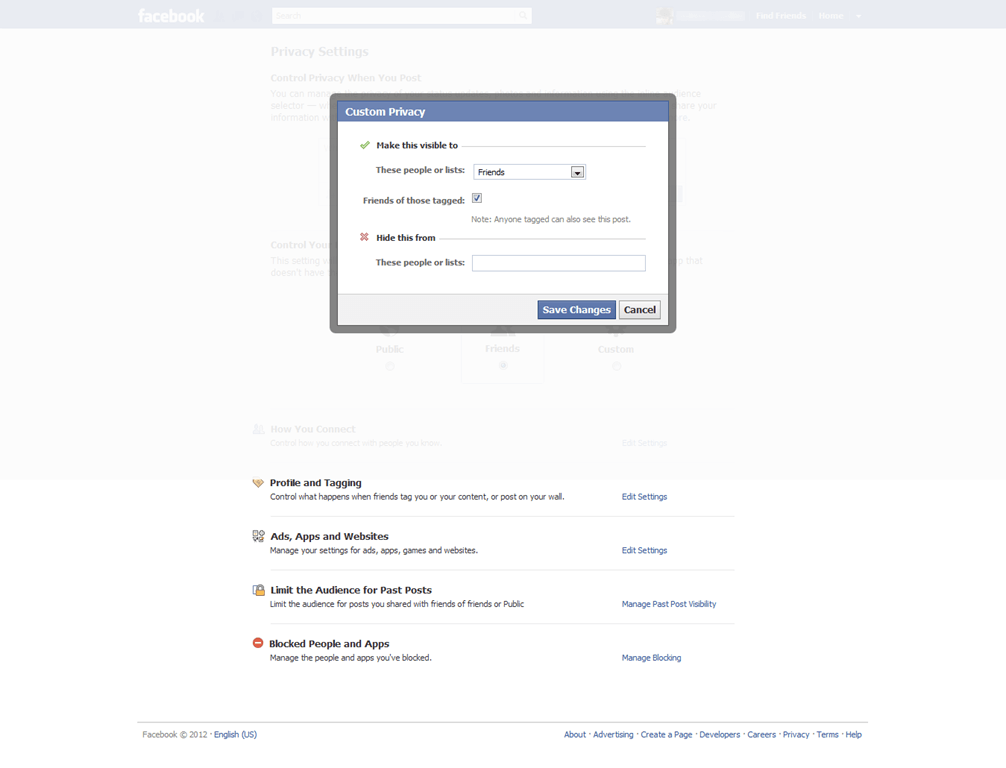Click the Terms footer link
The image size is (1006, 768).
(827, 735)
